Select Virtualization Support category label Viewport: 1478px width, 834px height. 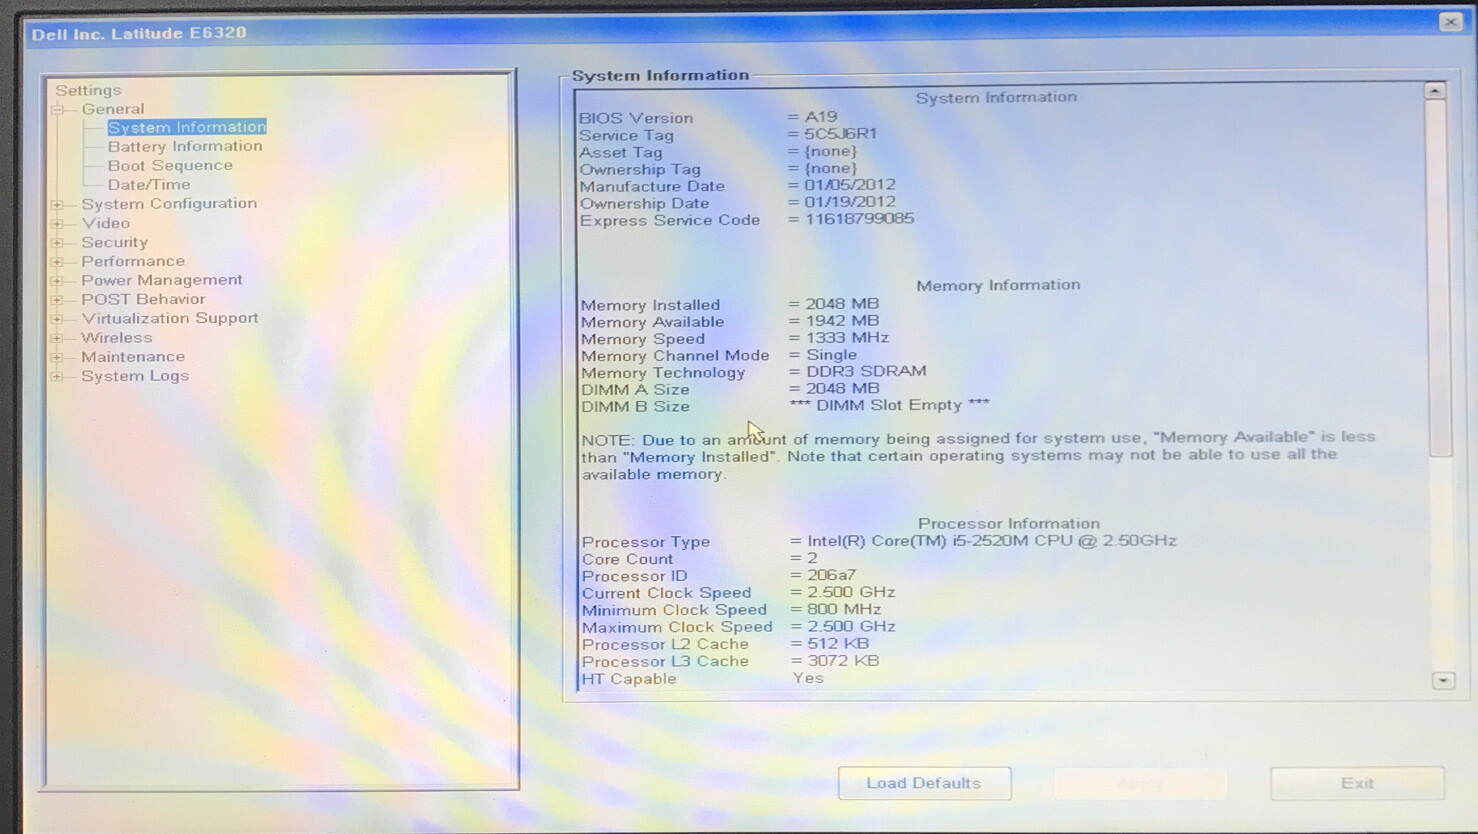click(x=170, y=318)
